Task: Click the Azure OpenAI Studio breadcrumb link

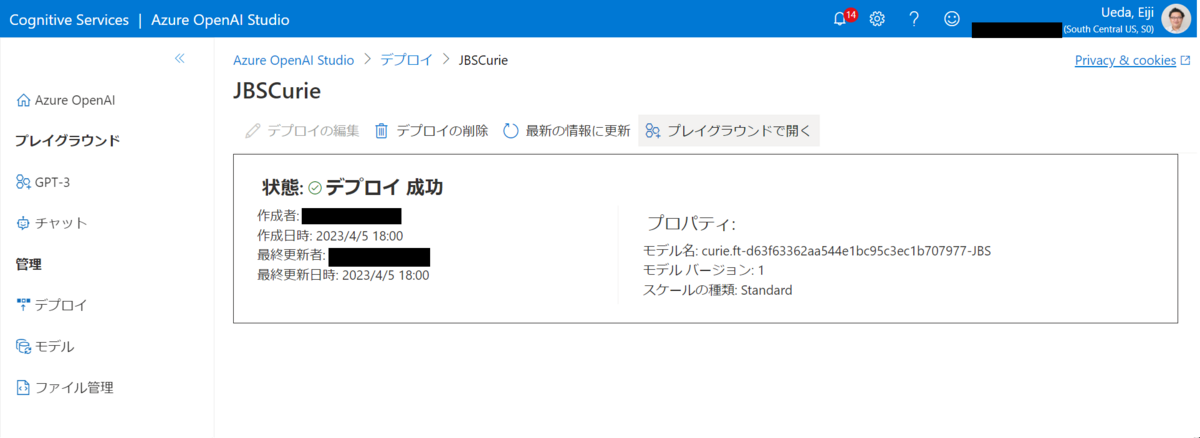Action: pyautogui.click(x=294, y=60)
